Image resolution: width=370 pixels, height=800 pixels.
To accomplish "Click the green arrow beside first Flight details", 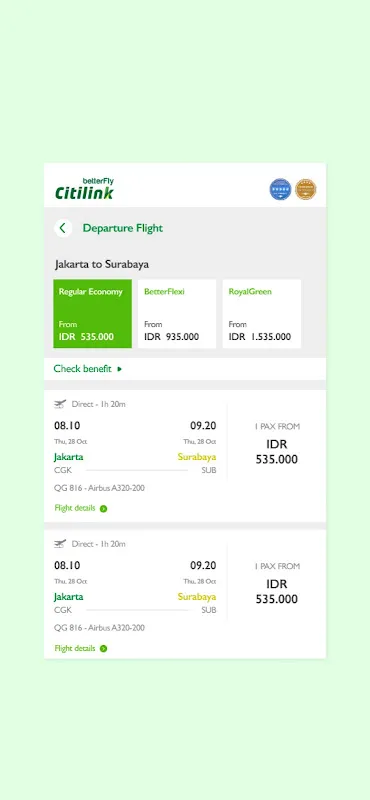I will tap(104, 509).
